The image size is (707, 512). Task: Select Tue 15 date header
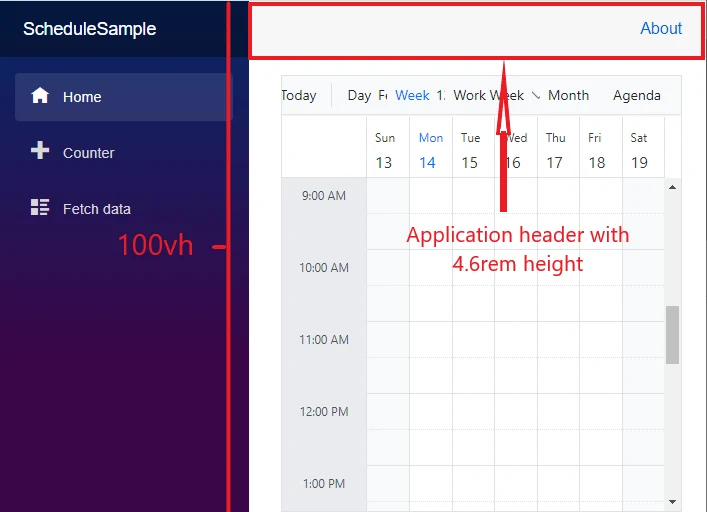[x=473, y=147]
